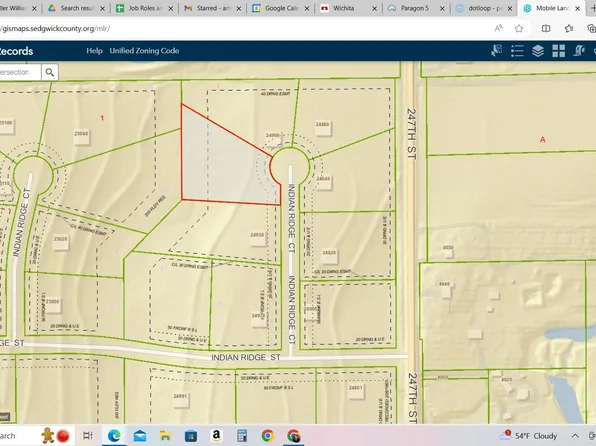Open the layers panel
596x446 pixels.
pyautogui.click(x=538, y=51)
